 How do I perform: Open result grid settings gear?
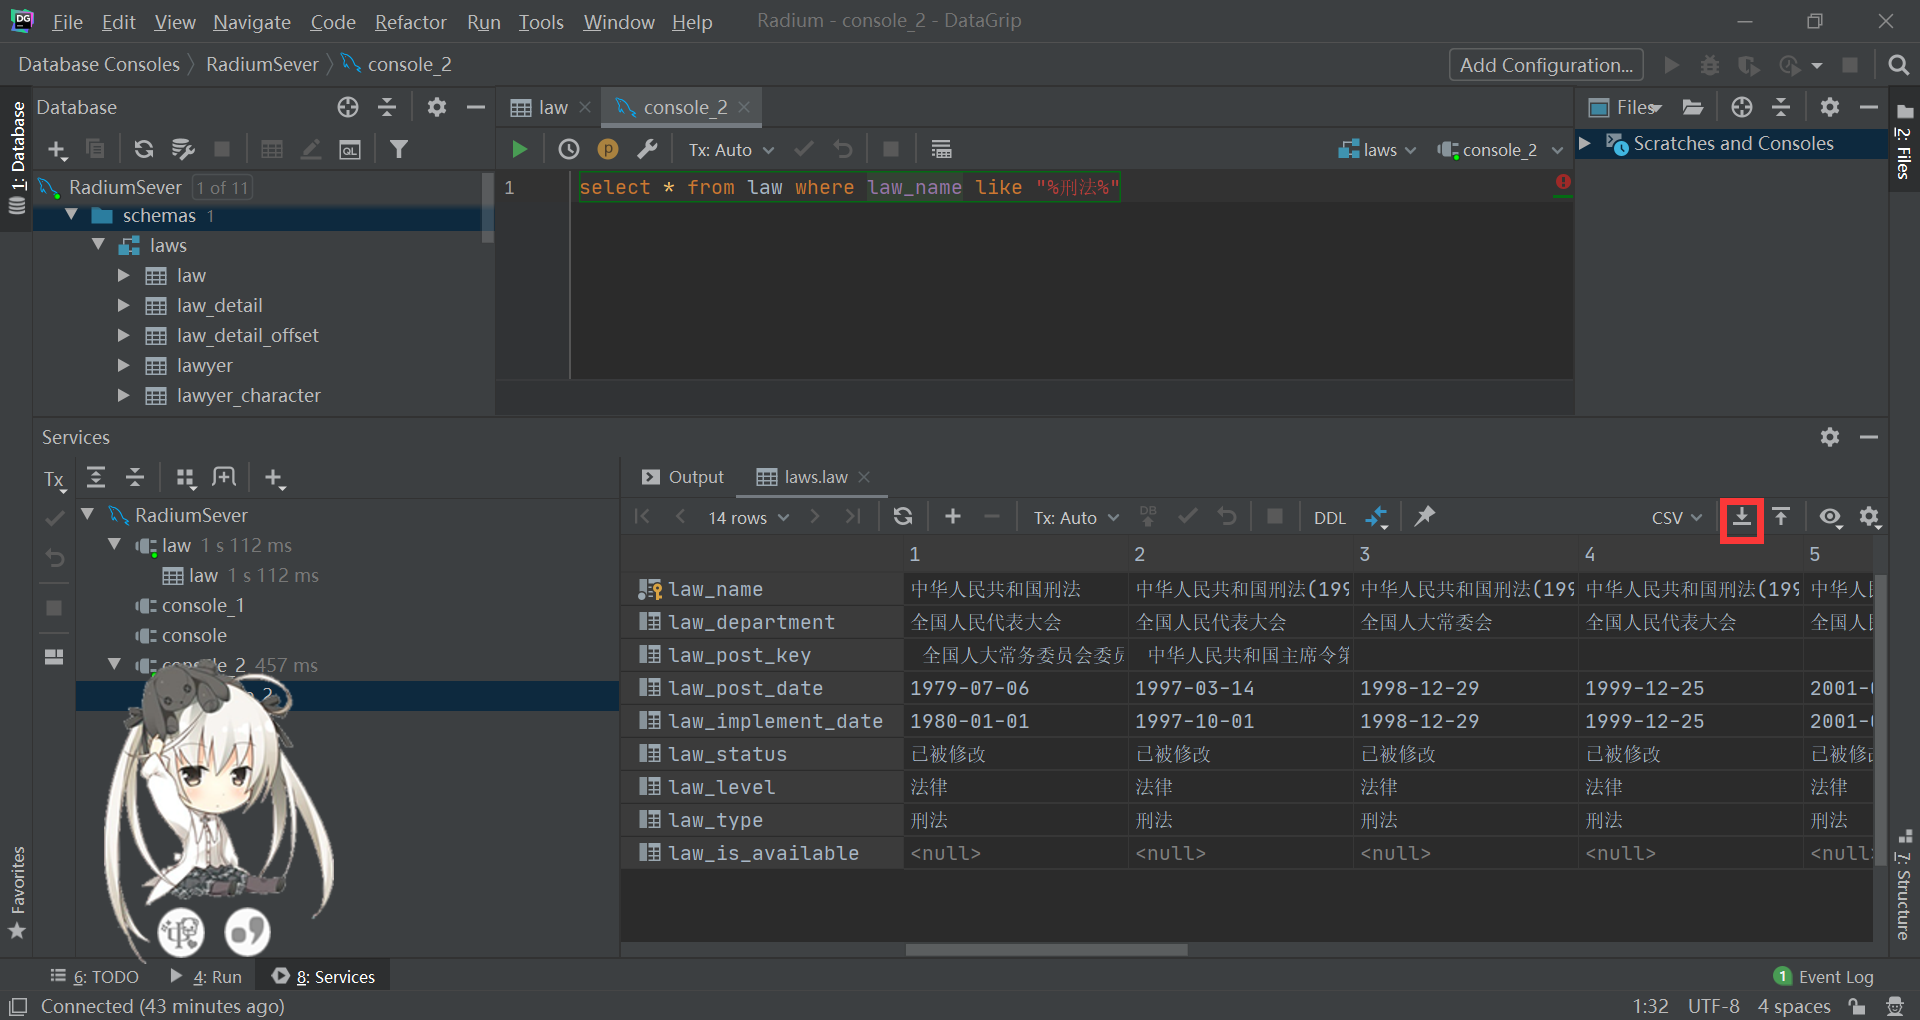(x=1870, y=516)
